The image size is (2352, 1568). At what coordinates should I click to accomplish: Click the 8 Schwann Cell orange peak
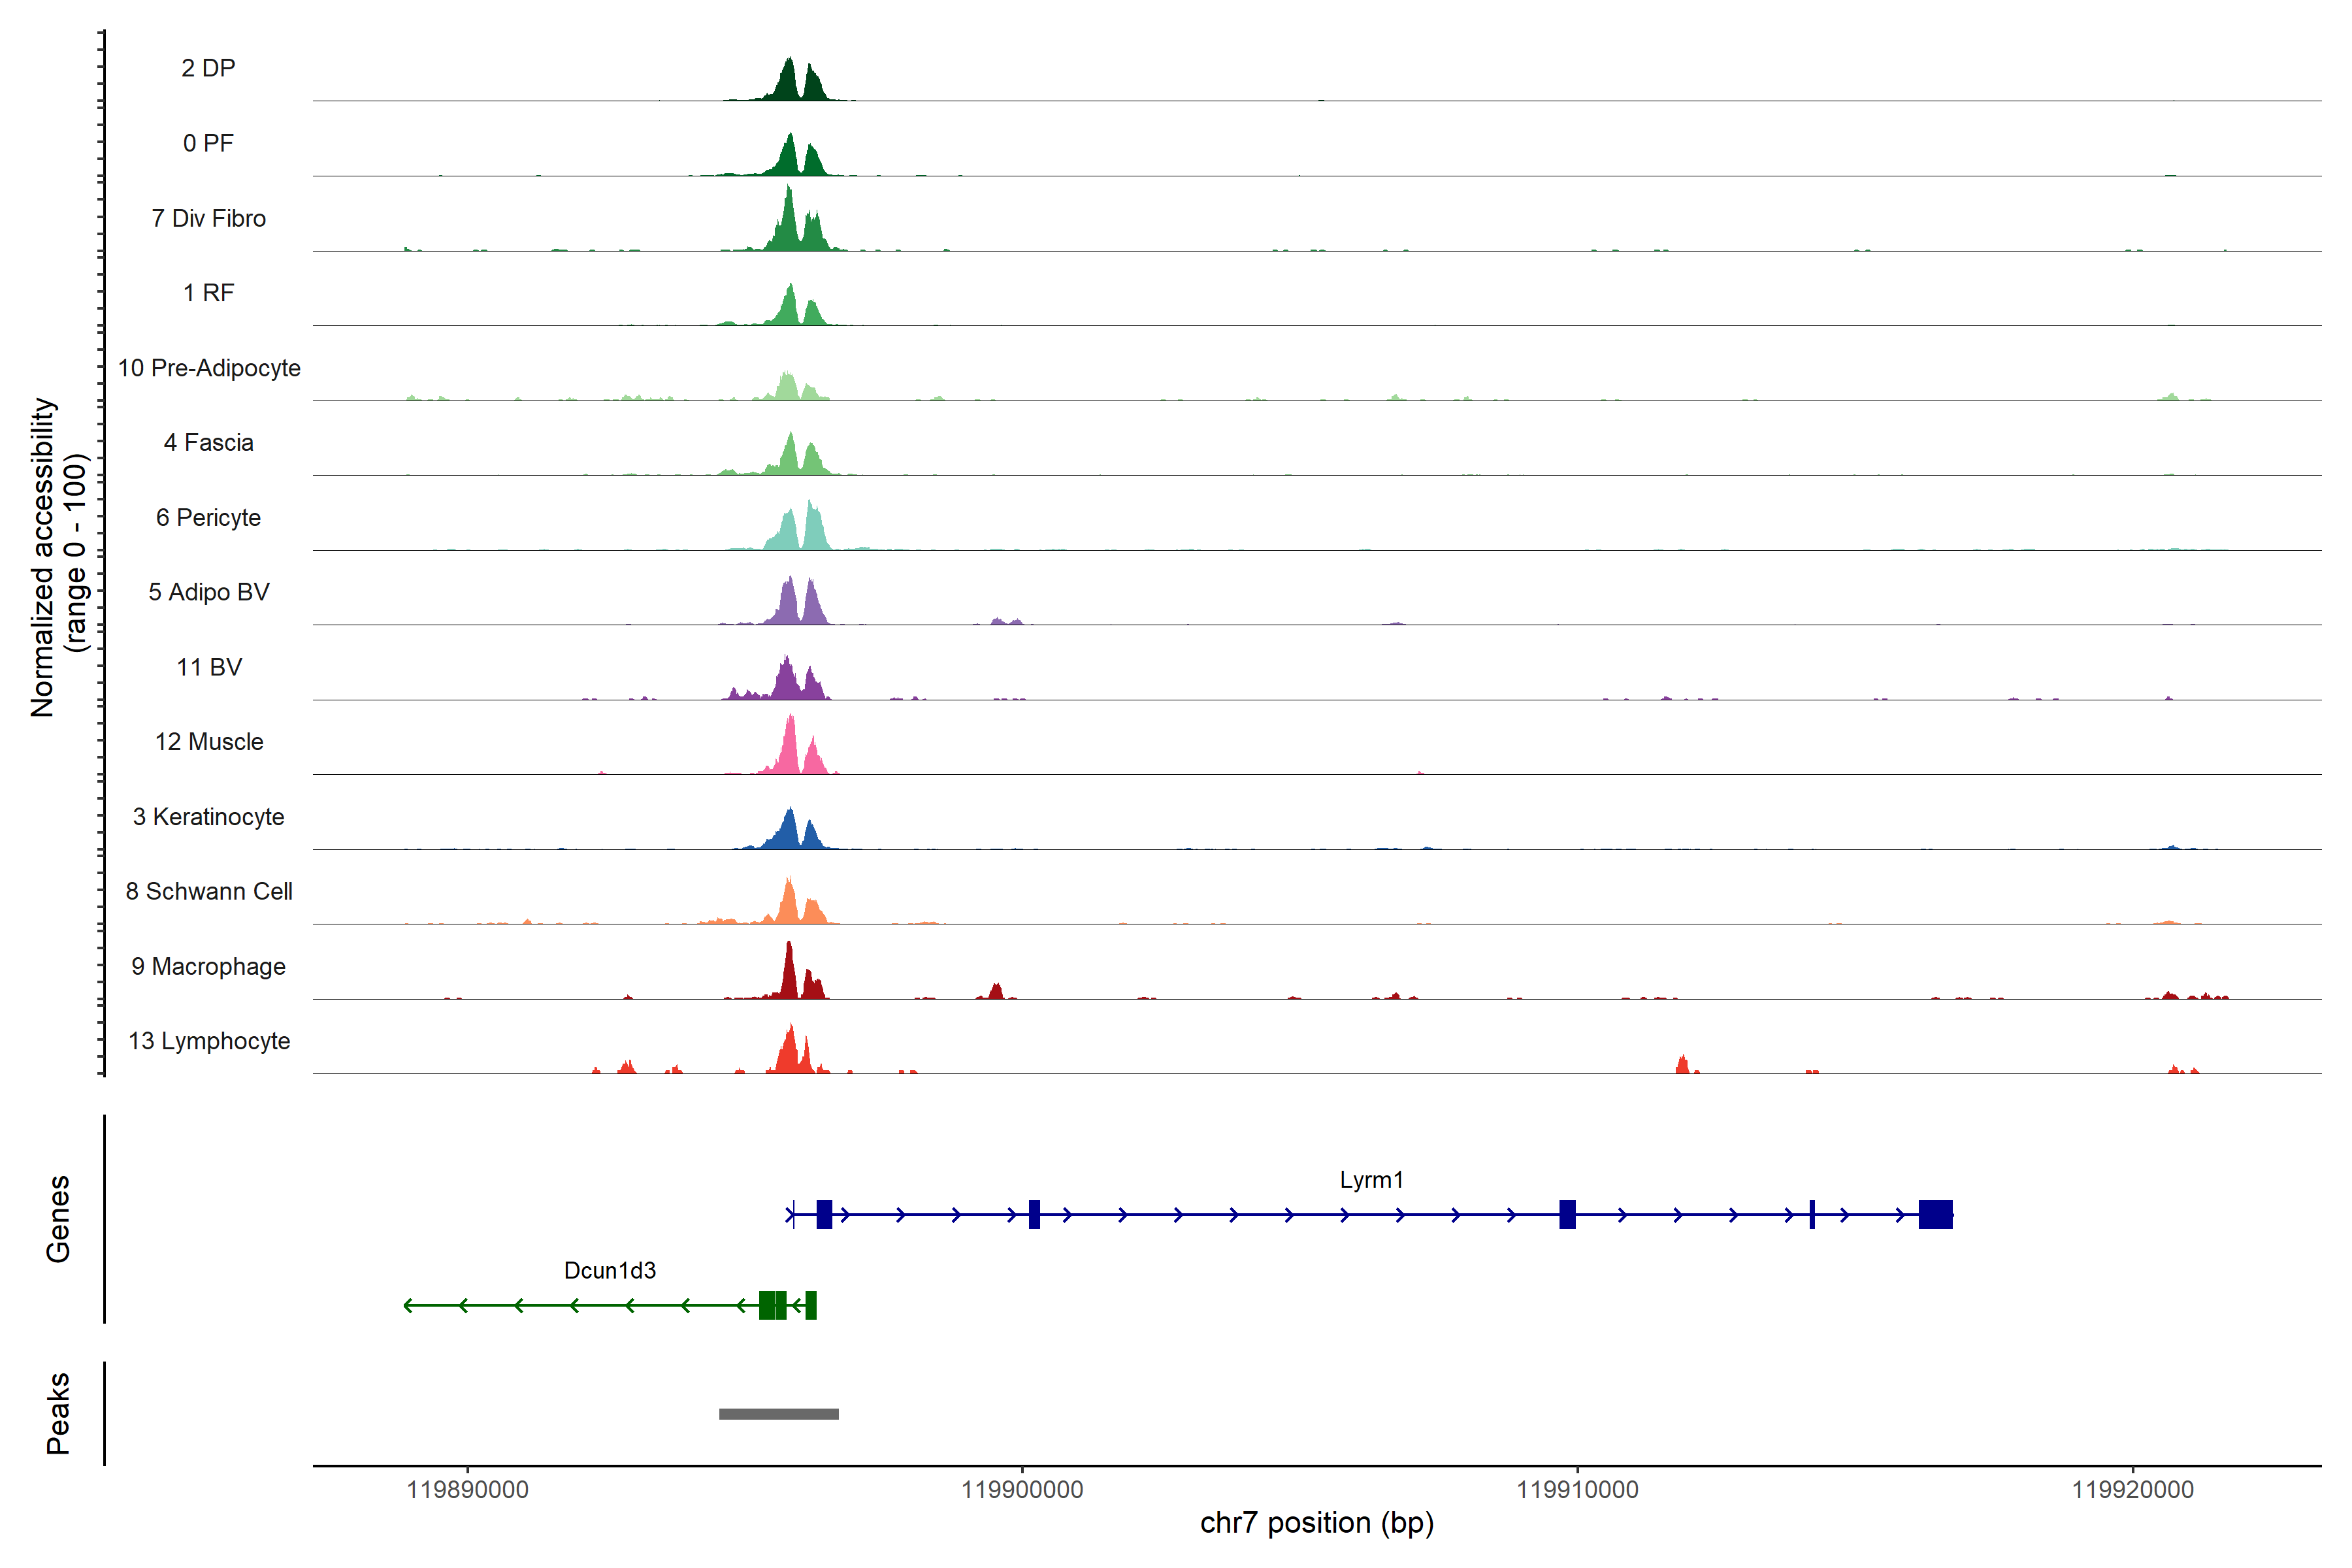click(789, 903)
